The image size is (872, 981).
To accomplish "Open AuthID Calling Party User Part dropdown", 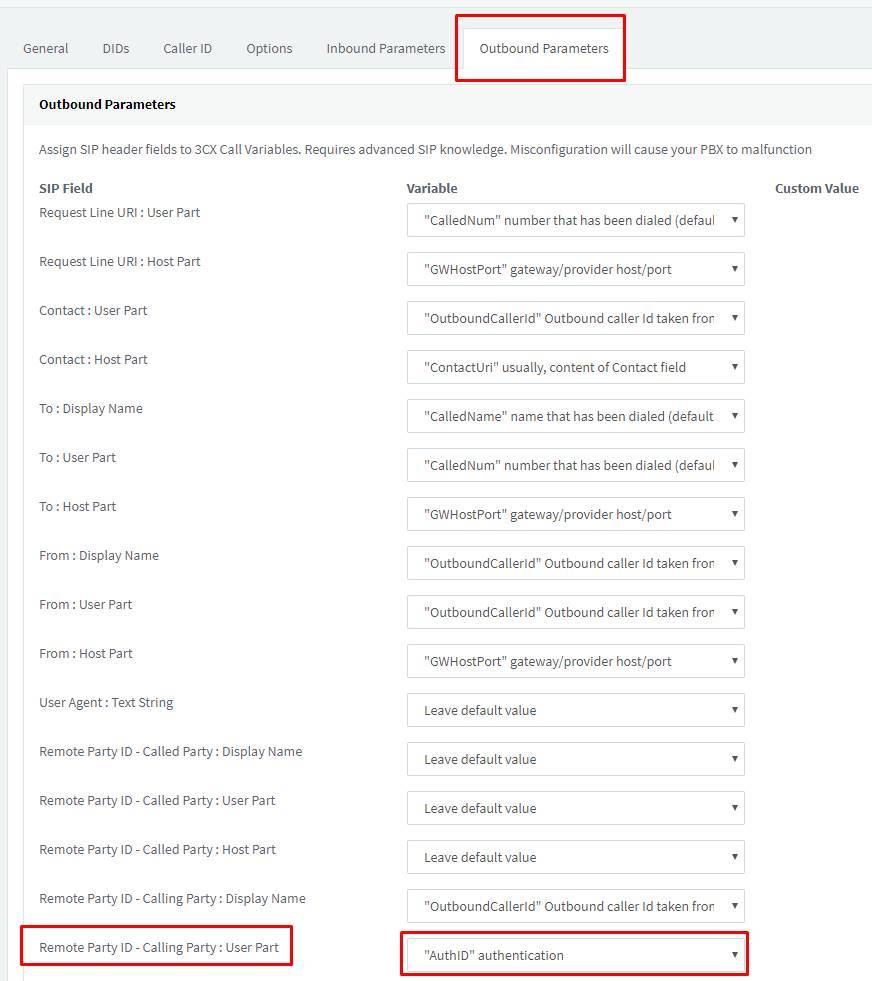I will pos(575,955).
